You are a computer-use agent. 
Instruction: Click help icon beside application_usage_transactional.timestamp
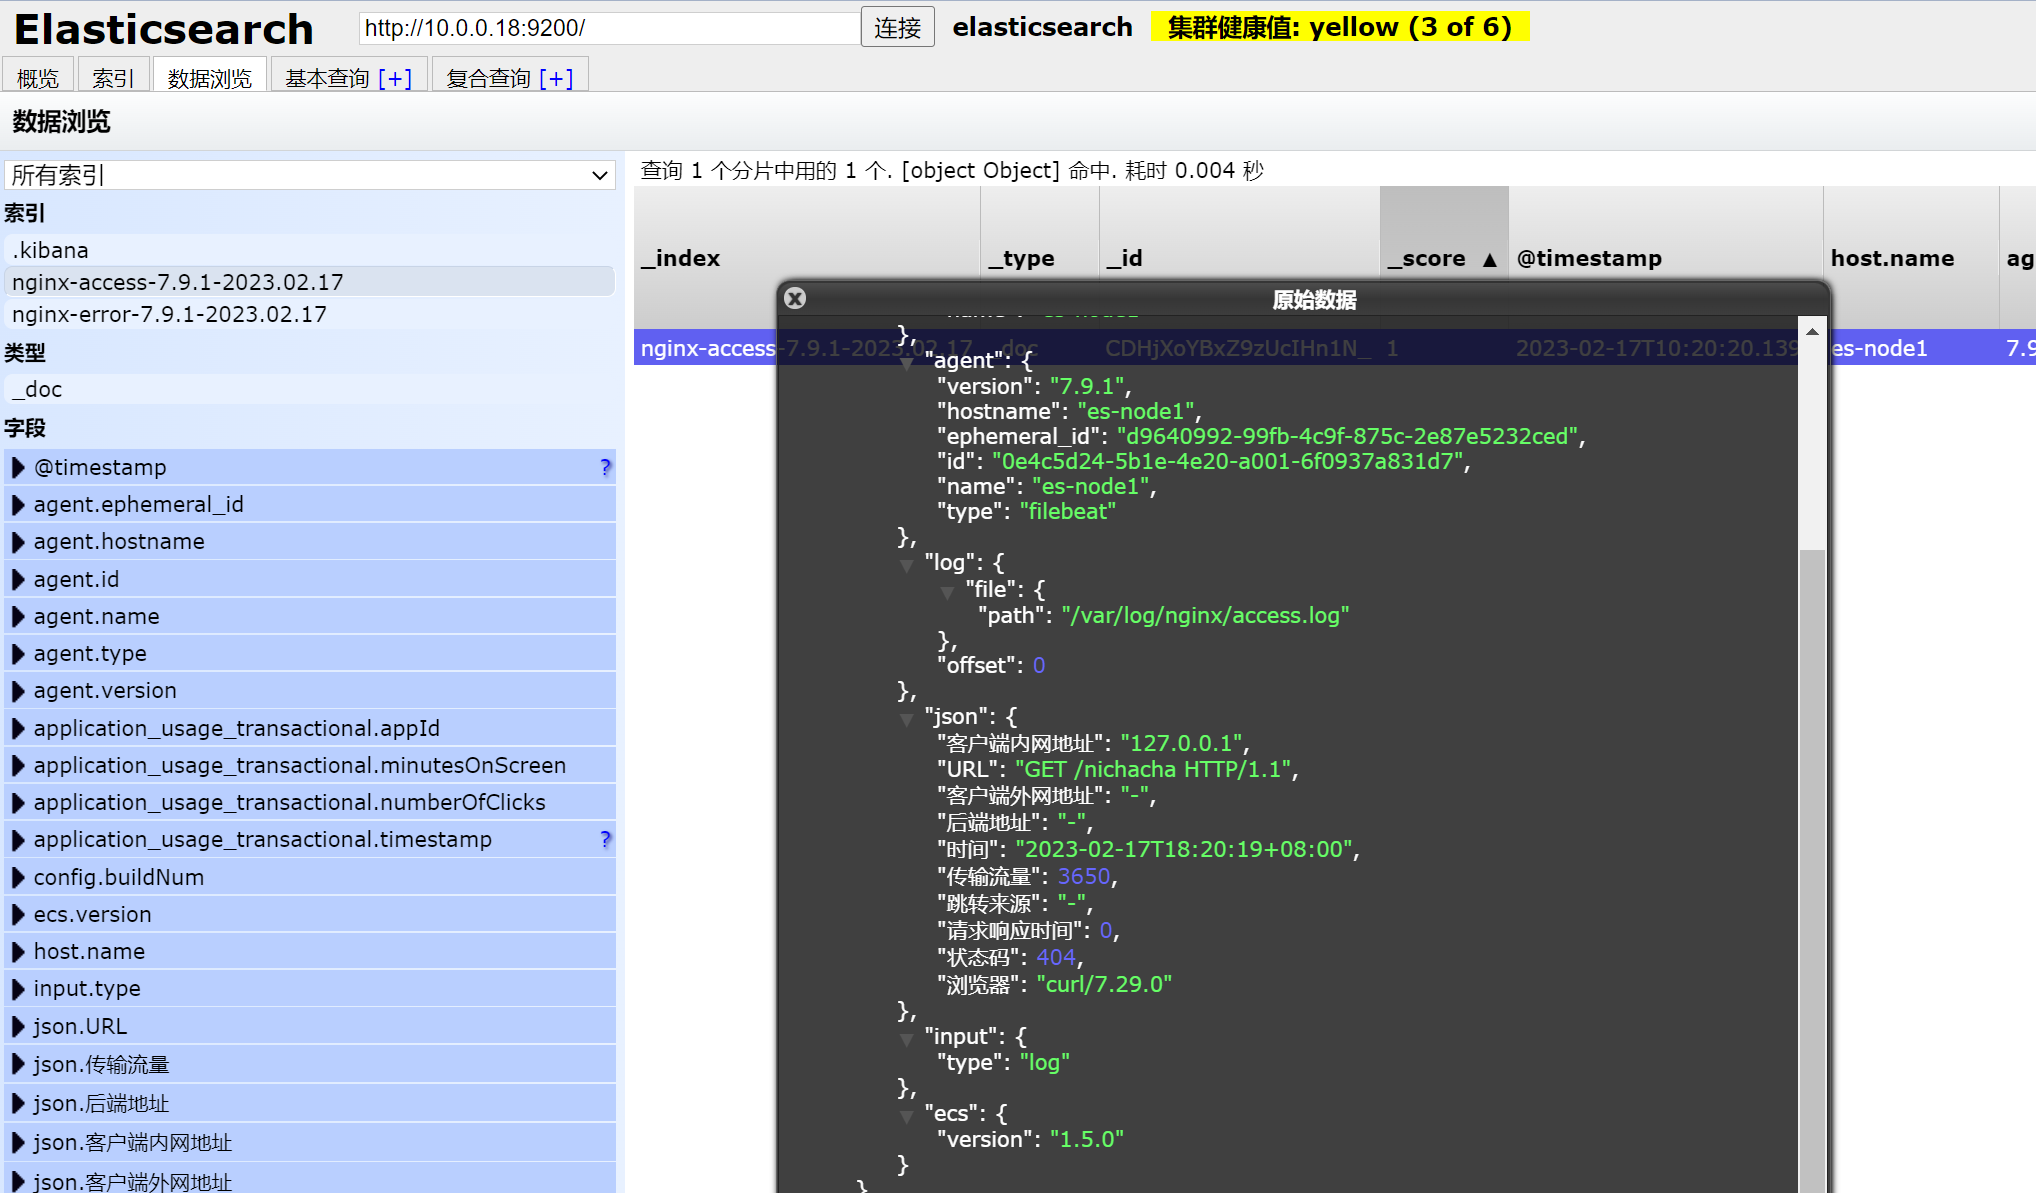pyautogui.click(x=605, y=839)
